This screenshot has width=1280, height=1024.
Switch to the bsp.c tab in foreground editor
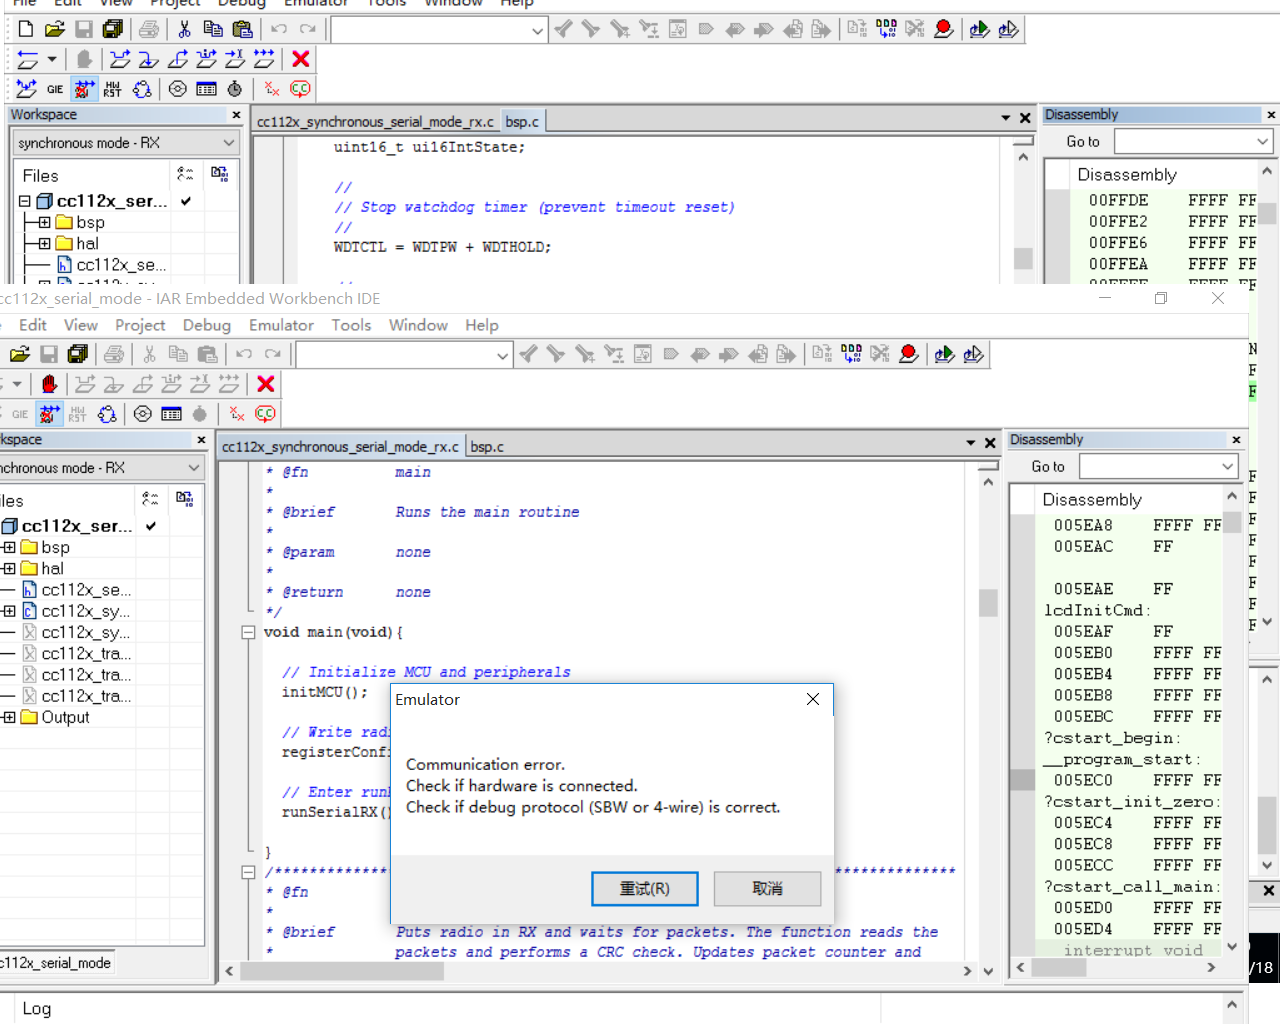[x=487, y=447]
